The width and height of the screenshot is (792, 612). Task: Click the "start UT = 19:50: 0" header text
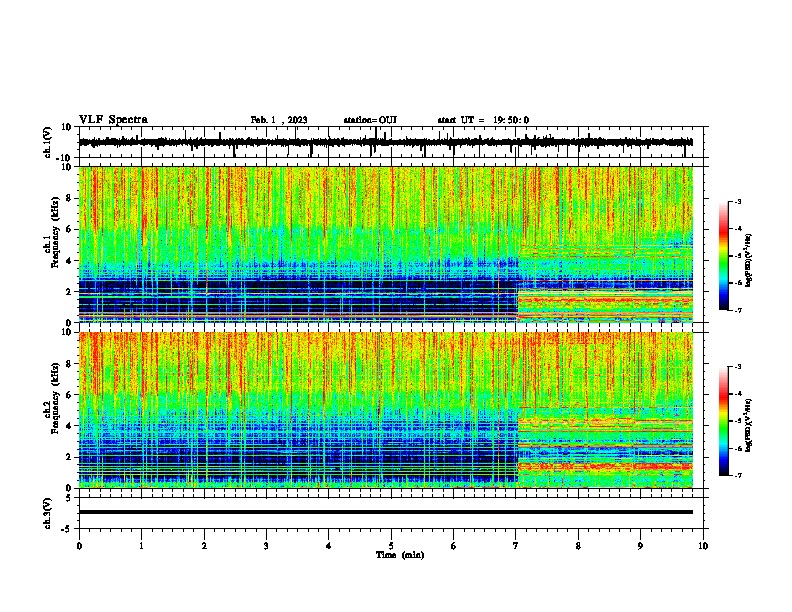pos(483,120)
